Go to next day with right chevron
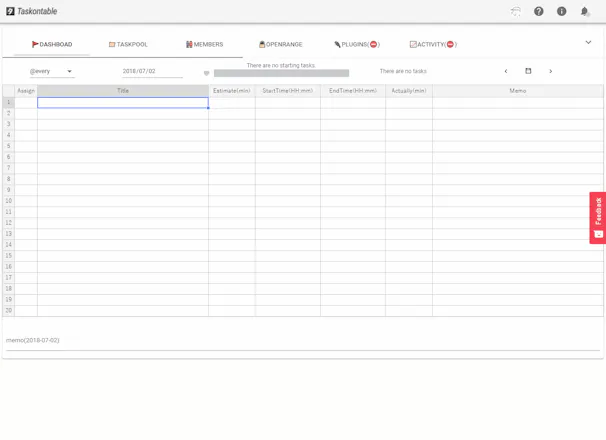The image size is (606, 440). (550, 71)
